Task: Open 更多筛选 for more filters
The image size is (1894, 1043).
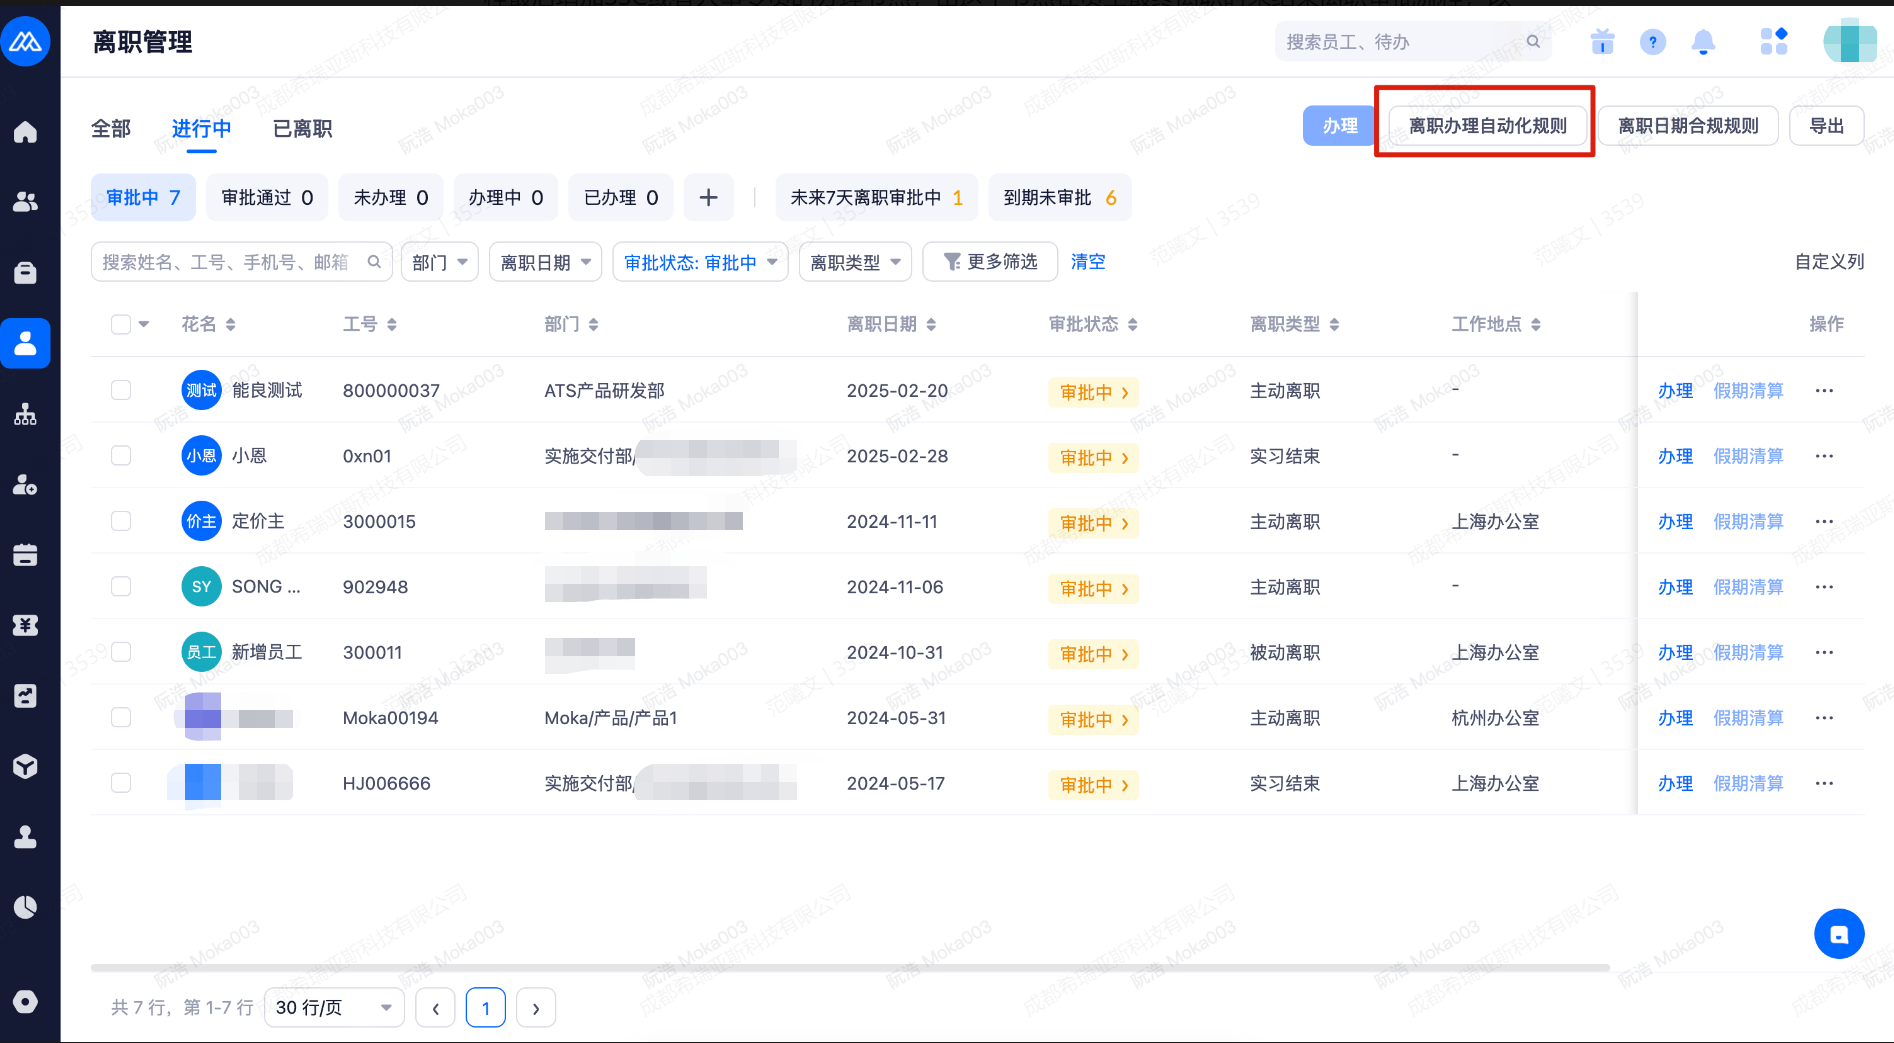Action: pyautogui.click(x=990, y=262)
